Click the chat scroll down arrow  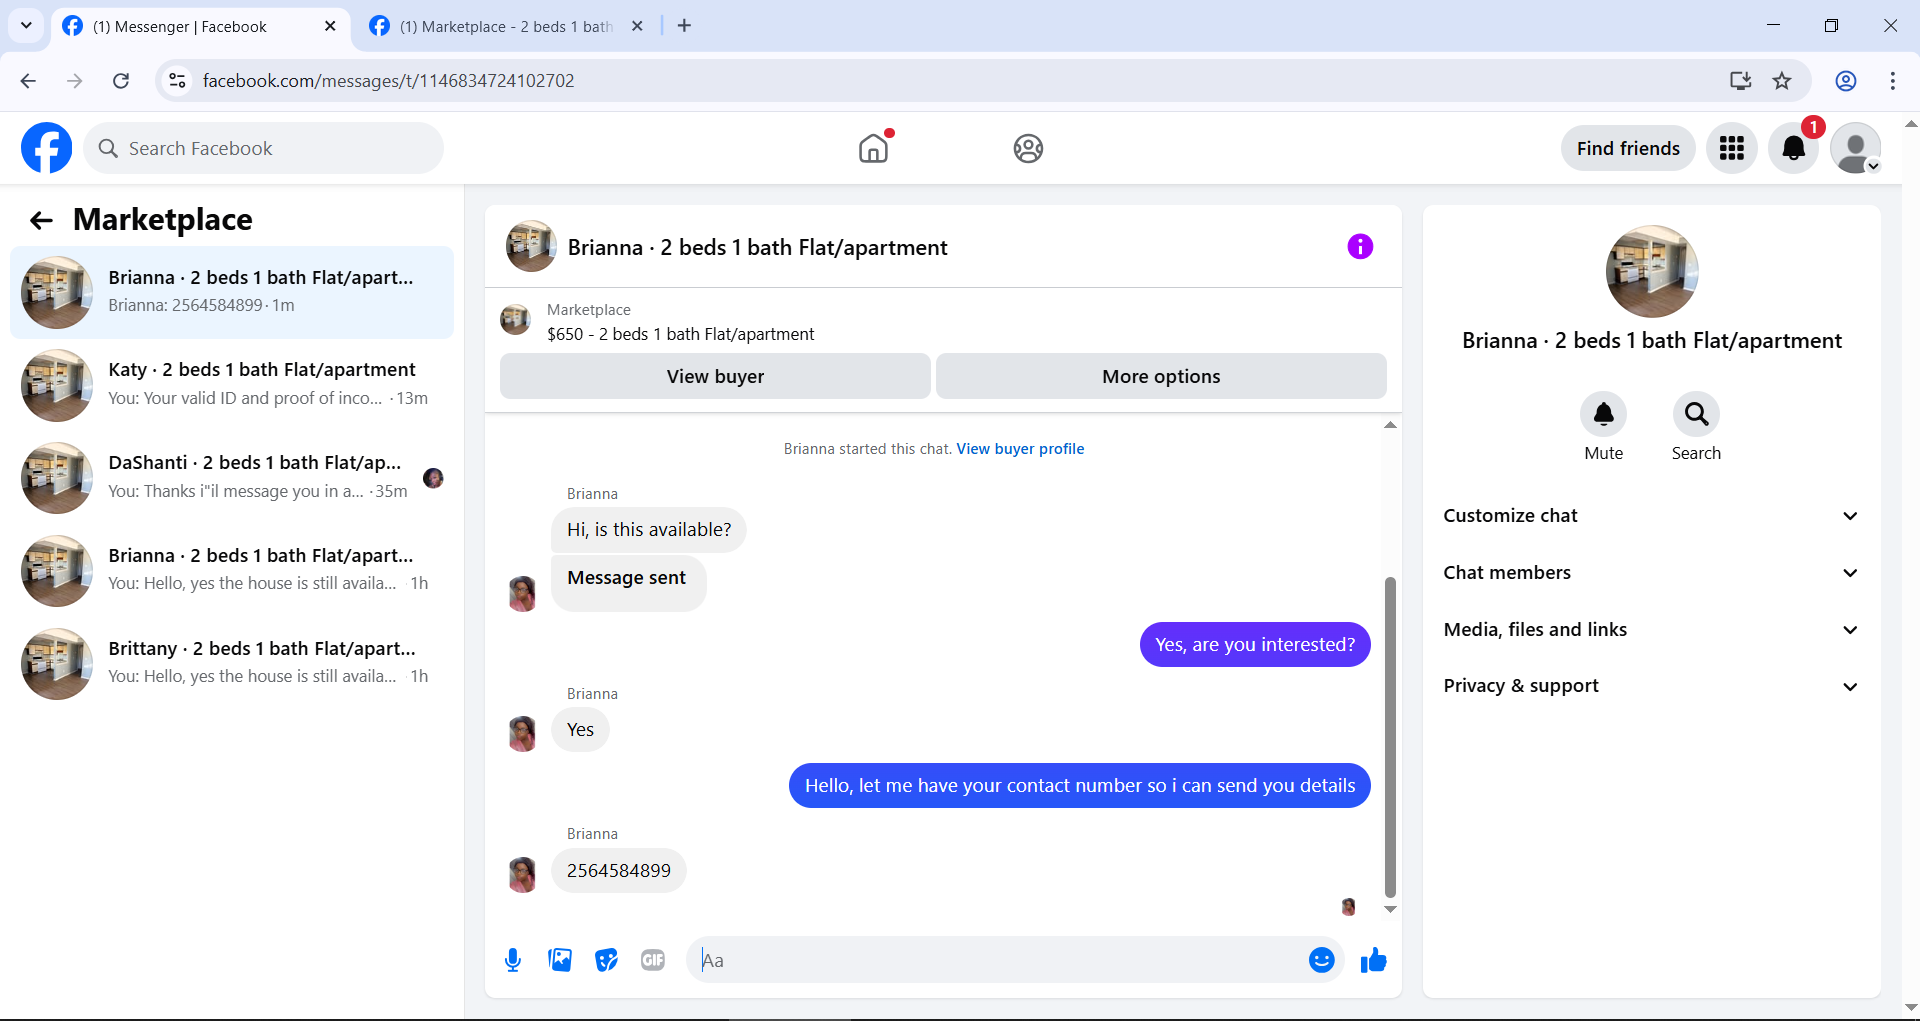point(1390,909)
